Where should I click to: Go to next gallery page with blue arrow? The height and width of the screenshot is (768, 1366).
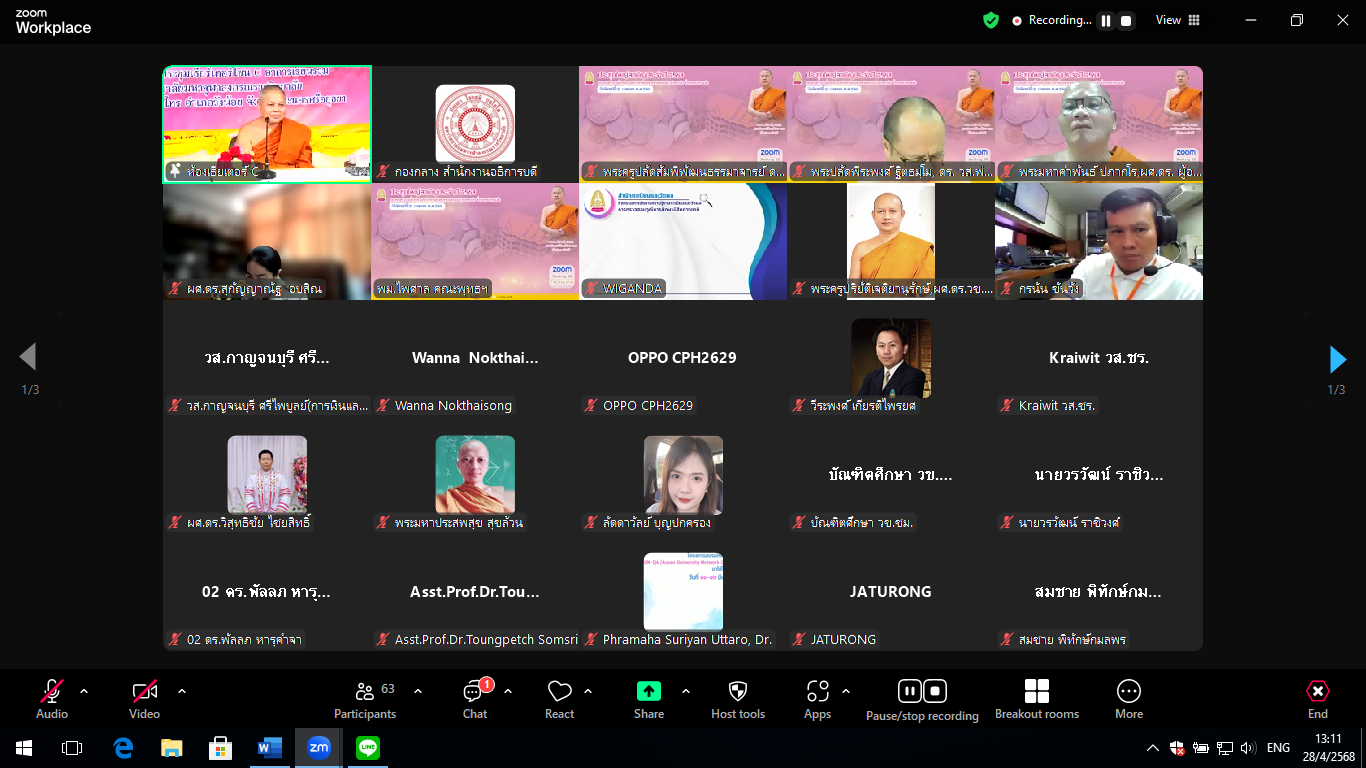tap(1337, 359)
